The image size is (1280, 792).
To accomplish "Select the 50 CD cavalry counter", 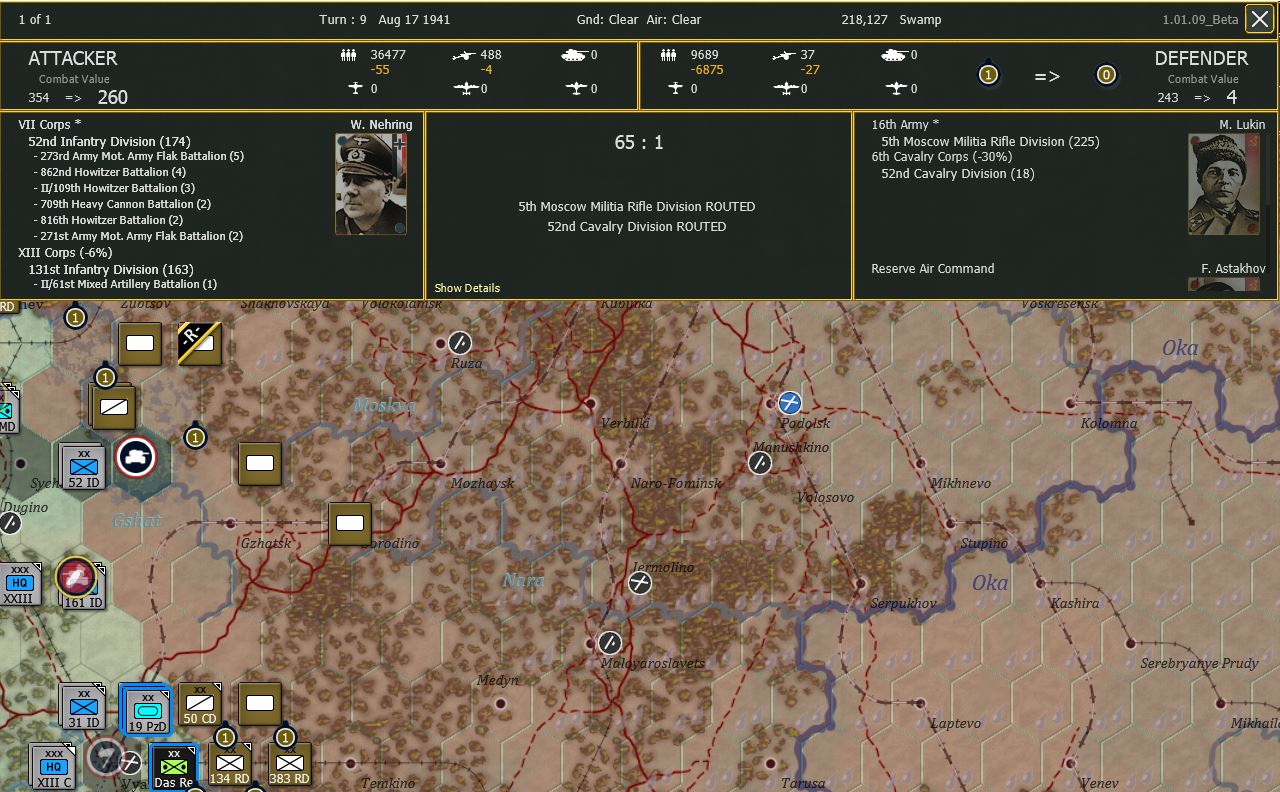I will tap(200, 704).
